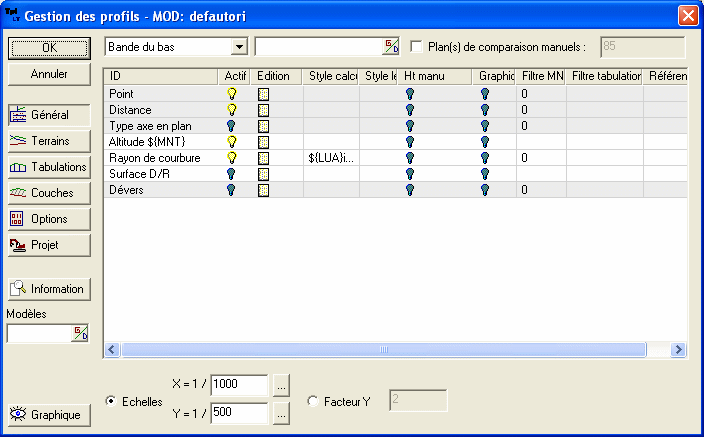Click the Edition icon in Distance row

click(264, 110)
